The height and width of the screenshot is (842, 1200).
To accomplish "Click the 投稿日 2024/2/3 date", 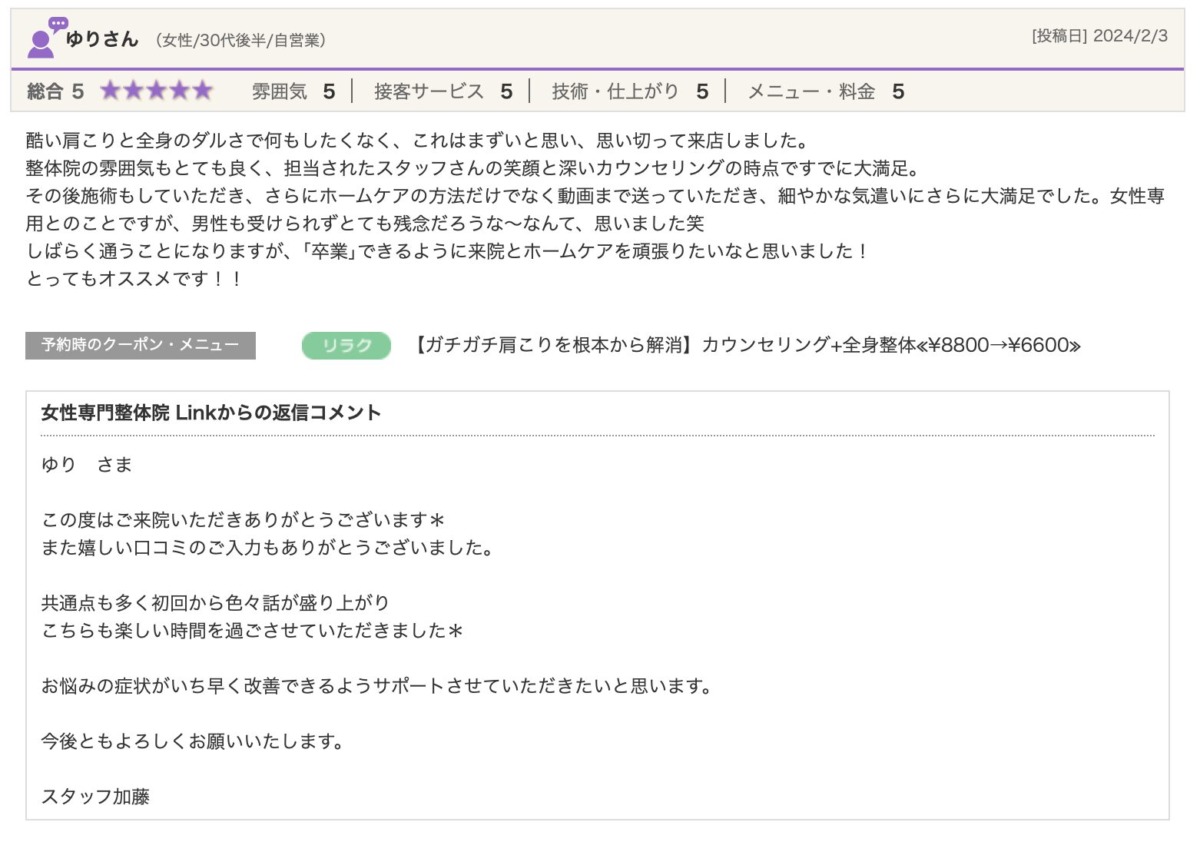I will click(x=1100, y=37).
